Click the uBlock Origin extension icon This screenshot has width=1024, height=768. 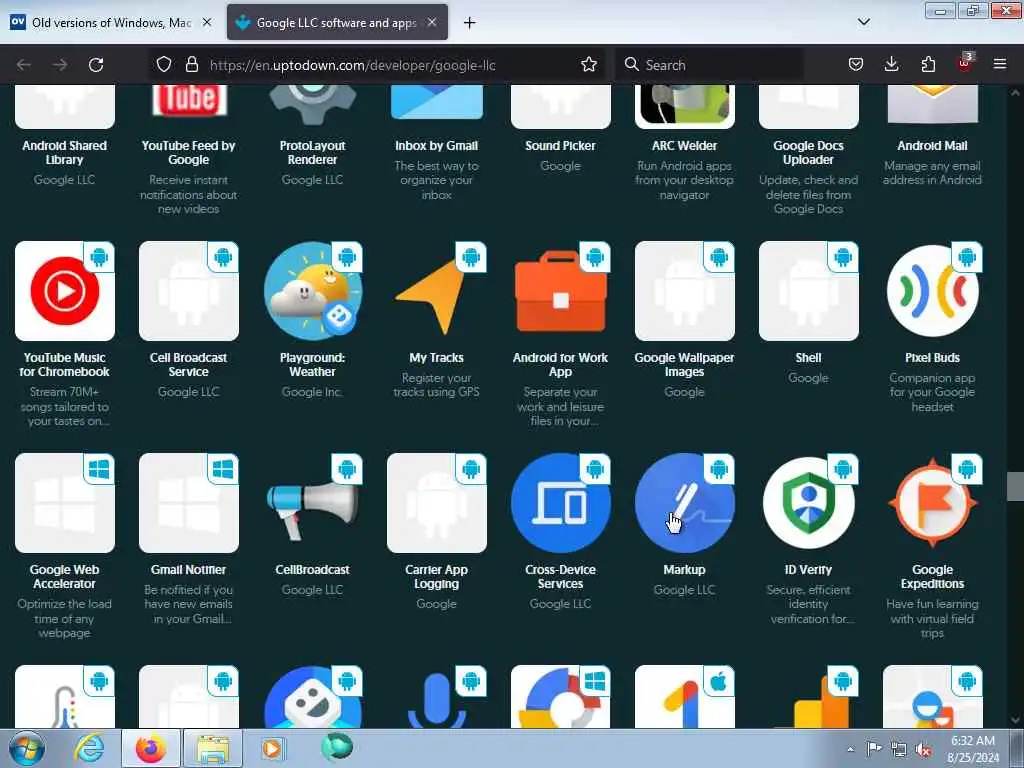(965, 63)
